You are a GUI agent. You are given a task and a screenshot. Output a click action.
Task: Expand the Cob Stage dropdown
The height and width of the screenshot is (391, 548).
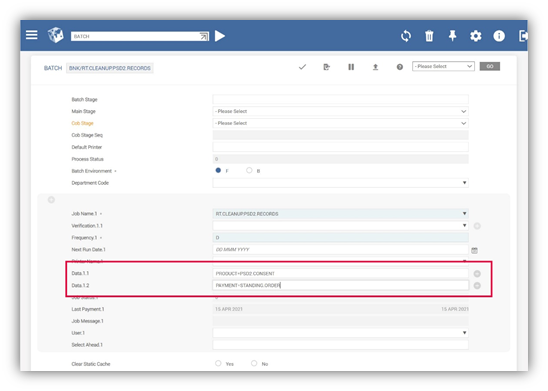(340, 123)
